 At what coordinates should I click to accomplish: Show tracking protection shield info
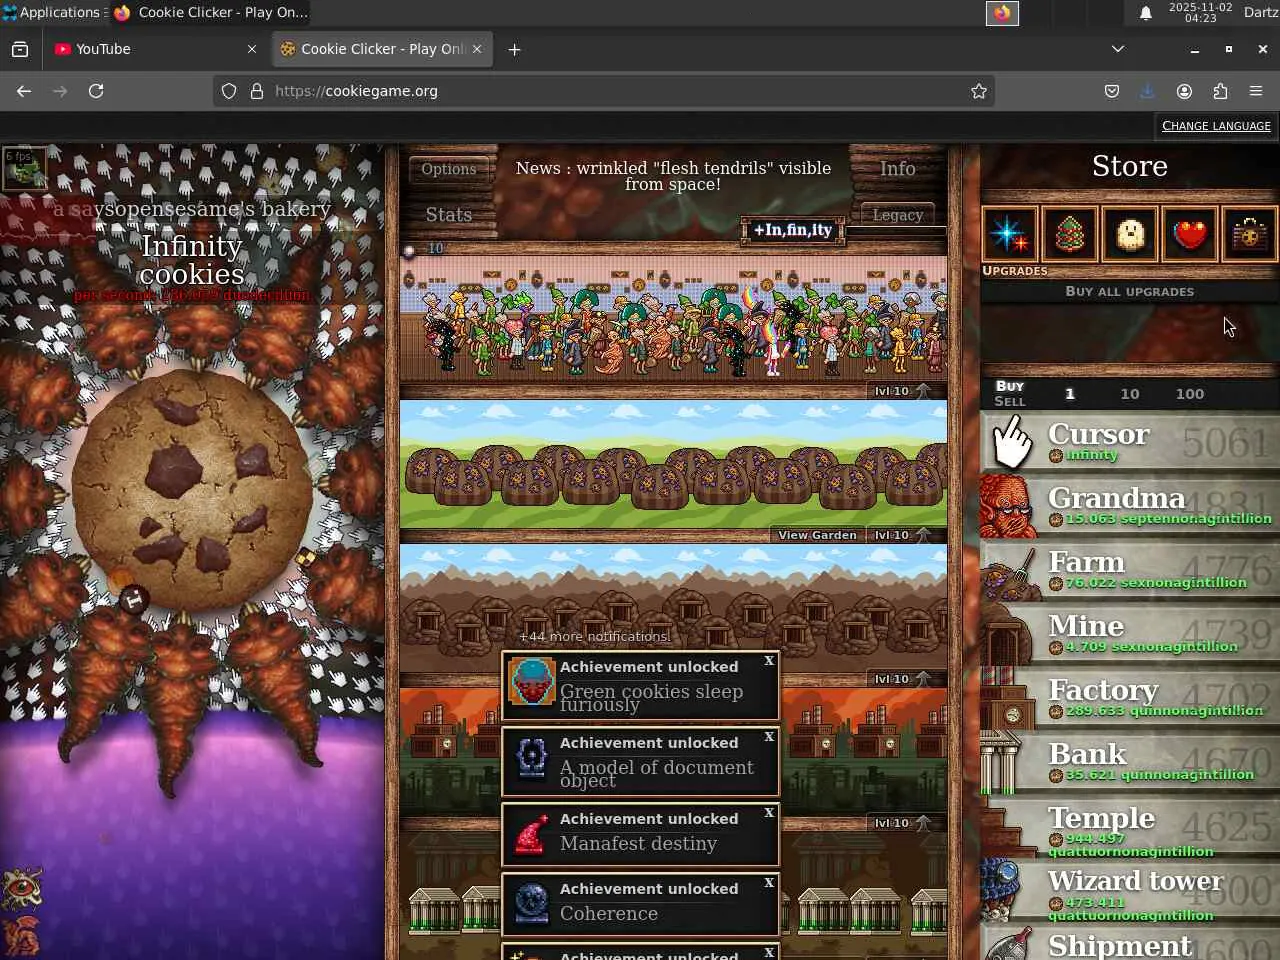[229, 91]
